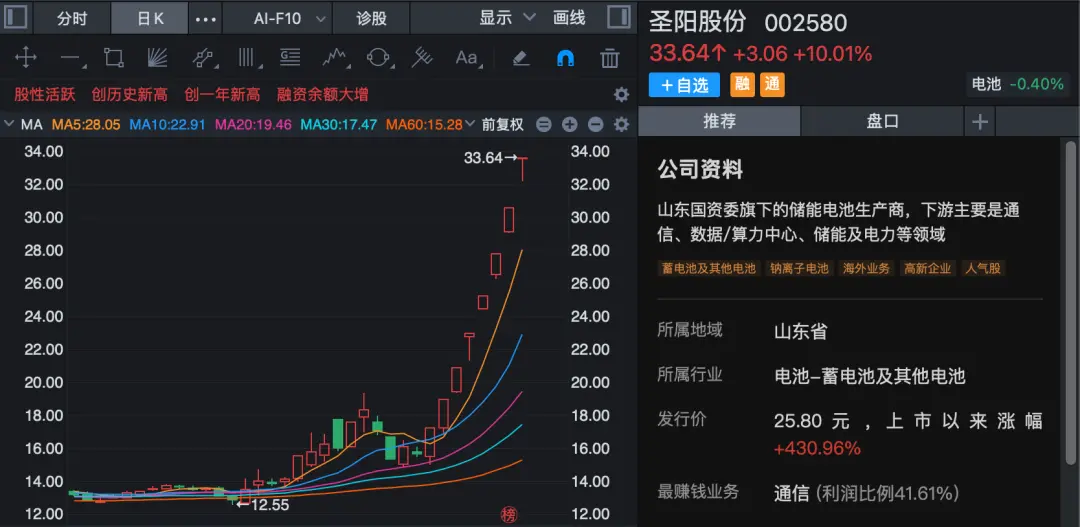
Task: Delete drawings with the trash icon
Action: tap(609, 58)
